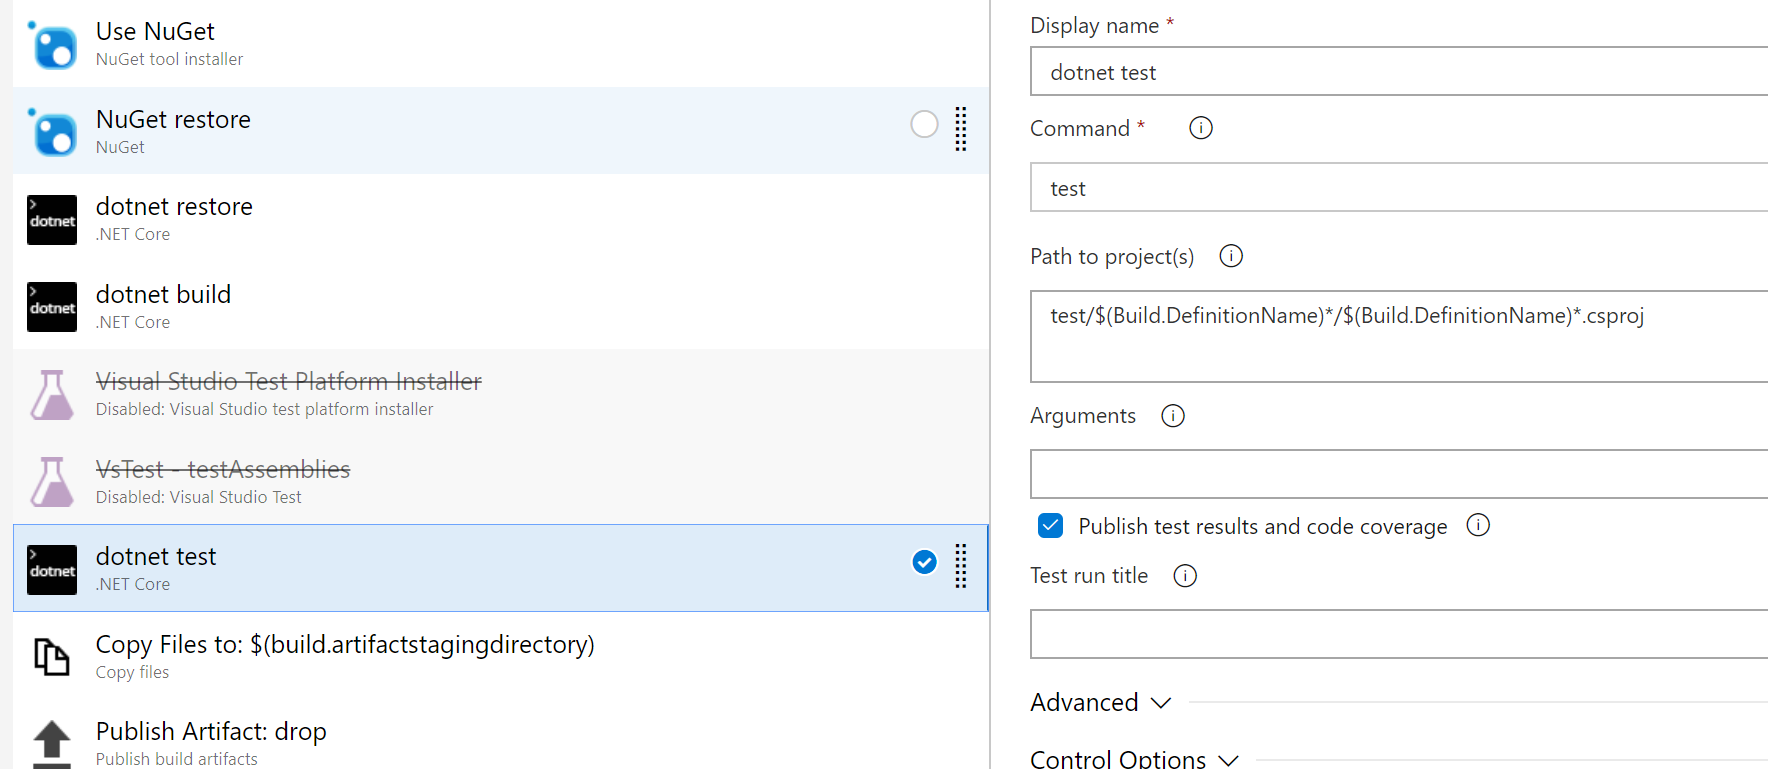Click the Test run title input field
Viewport: 1768px width, 769px height.
(x=1399, y=634)
